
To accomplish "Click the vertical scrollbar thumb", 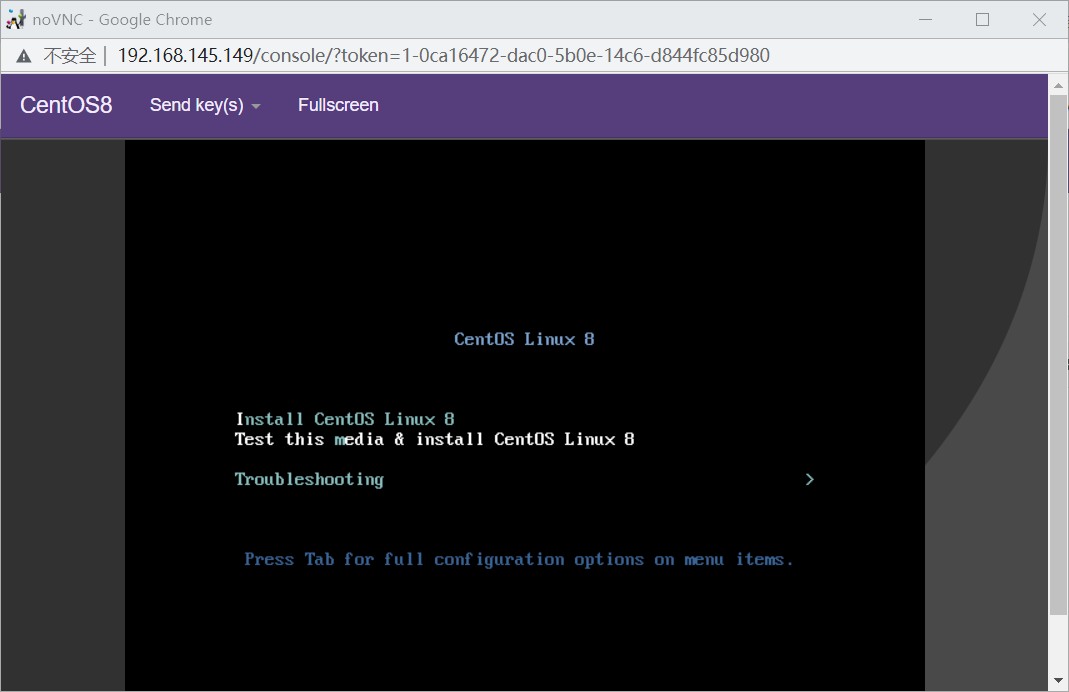I will point(1058,355).
